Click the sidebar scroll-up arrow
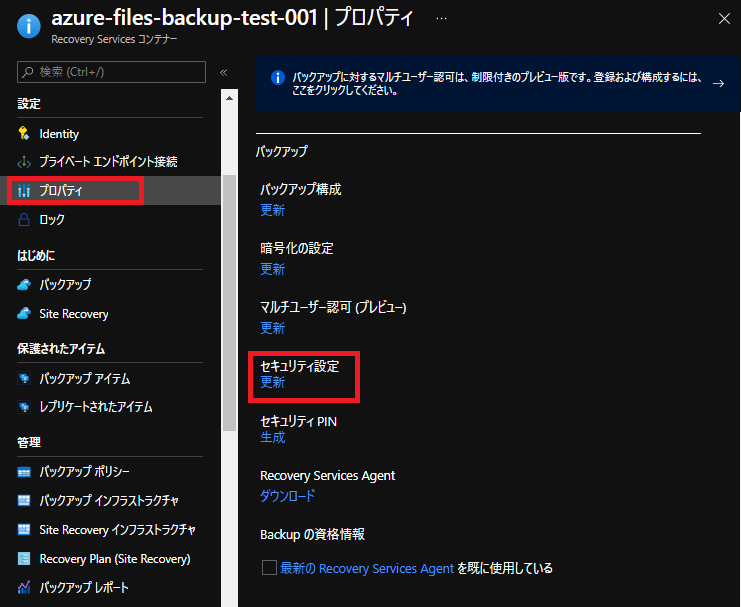This screenshot has width=741, height=607. click(229, 98)
